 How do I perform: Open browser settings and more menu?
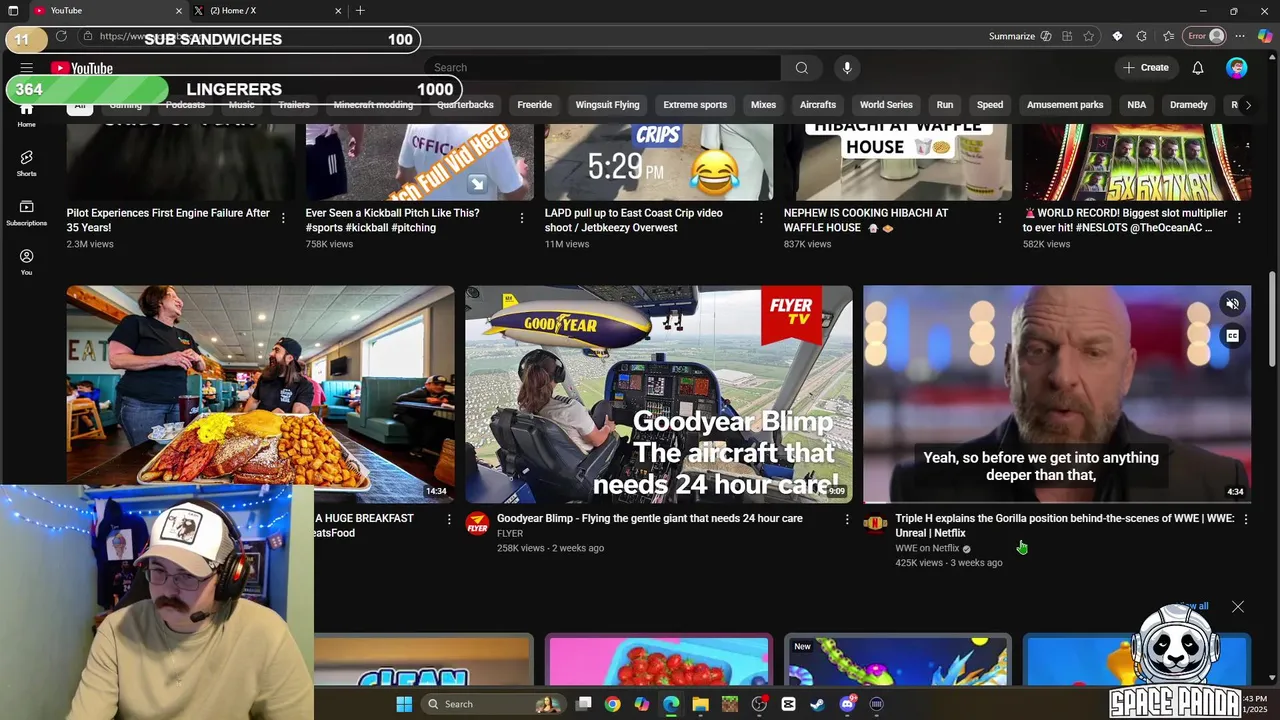pyautogui.click(x=1240, y=36)
